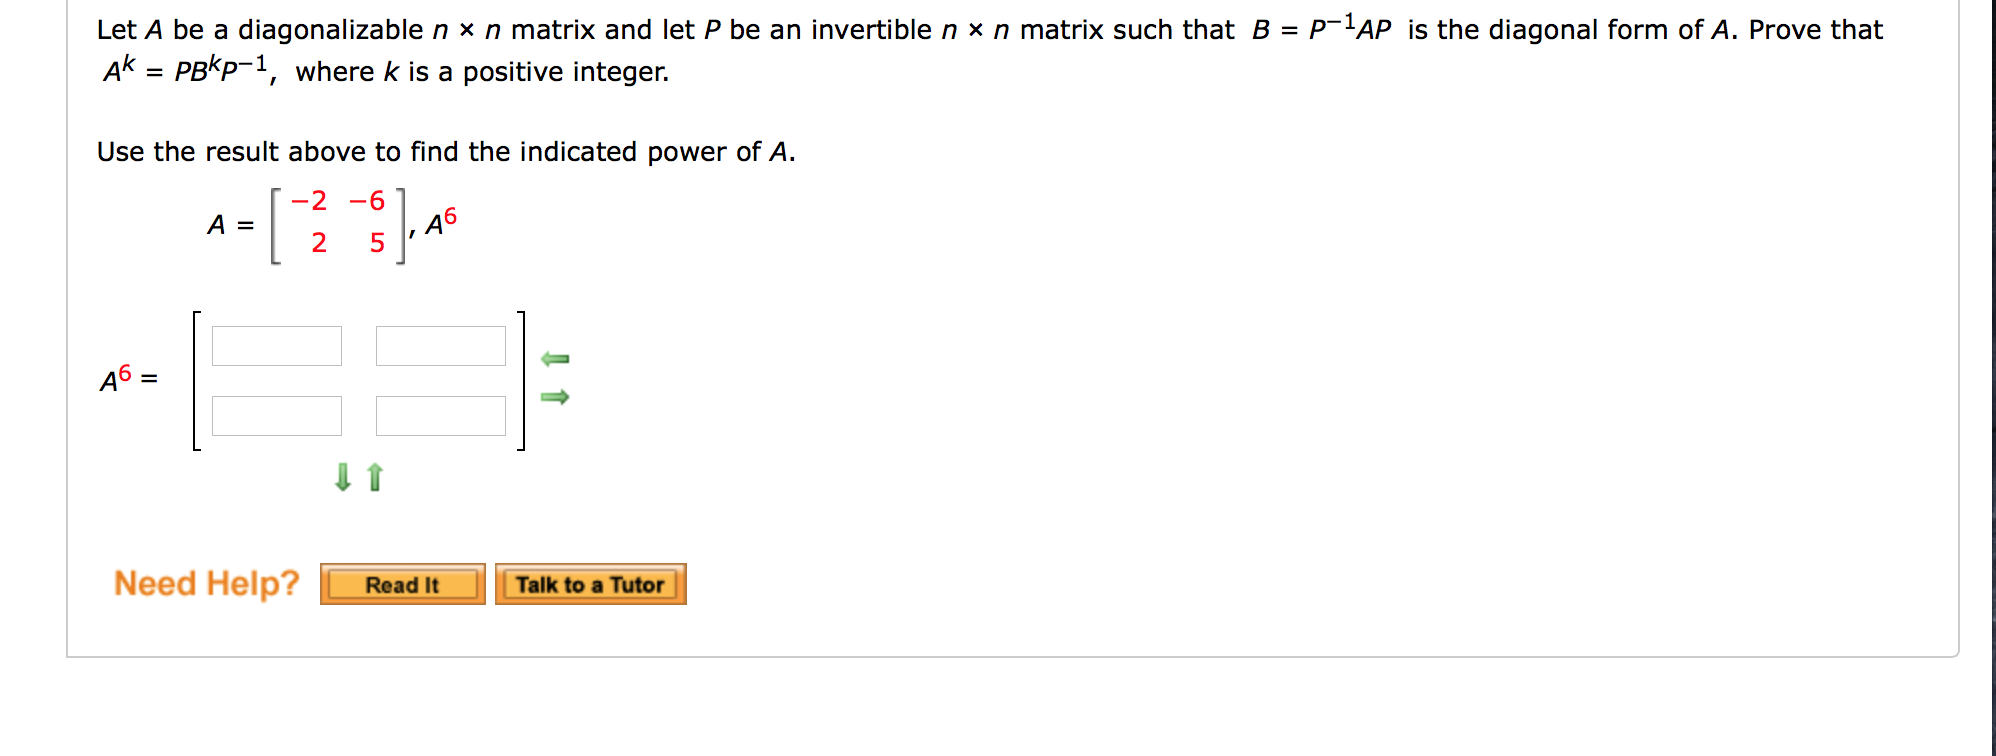Click the red 5 entry in matrix A
This screenshot has width=1996, height=756.
pyautogui.click(x=375, y=242)
